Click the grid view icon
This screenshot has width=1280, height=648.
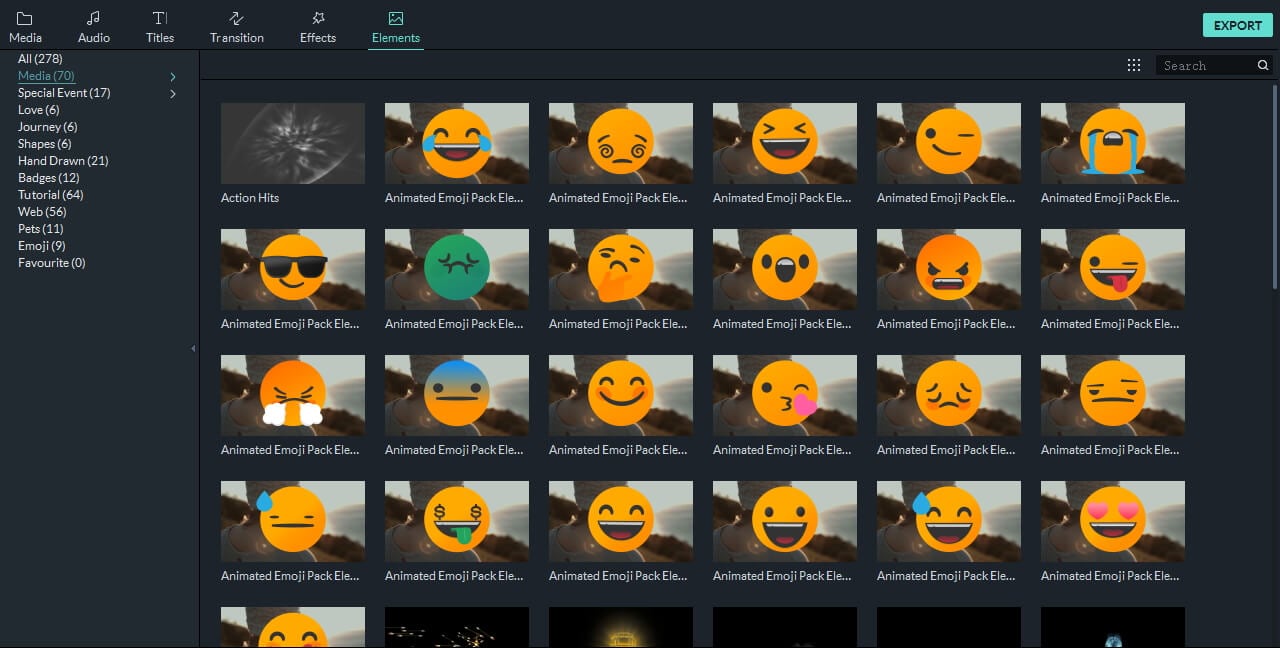click(1134, 65)
